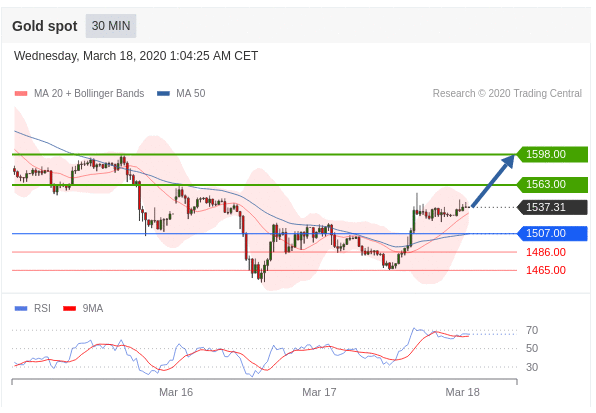This screenshot has height=413, width=596.
Task: Click the RSI legend color marker
Action: [x=21, y=309]
